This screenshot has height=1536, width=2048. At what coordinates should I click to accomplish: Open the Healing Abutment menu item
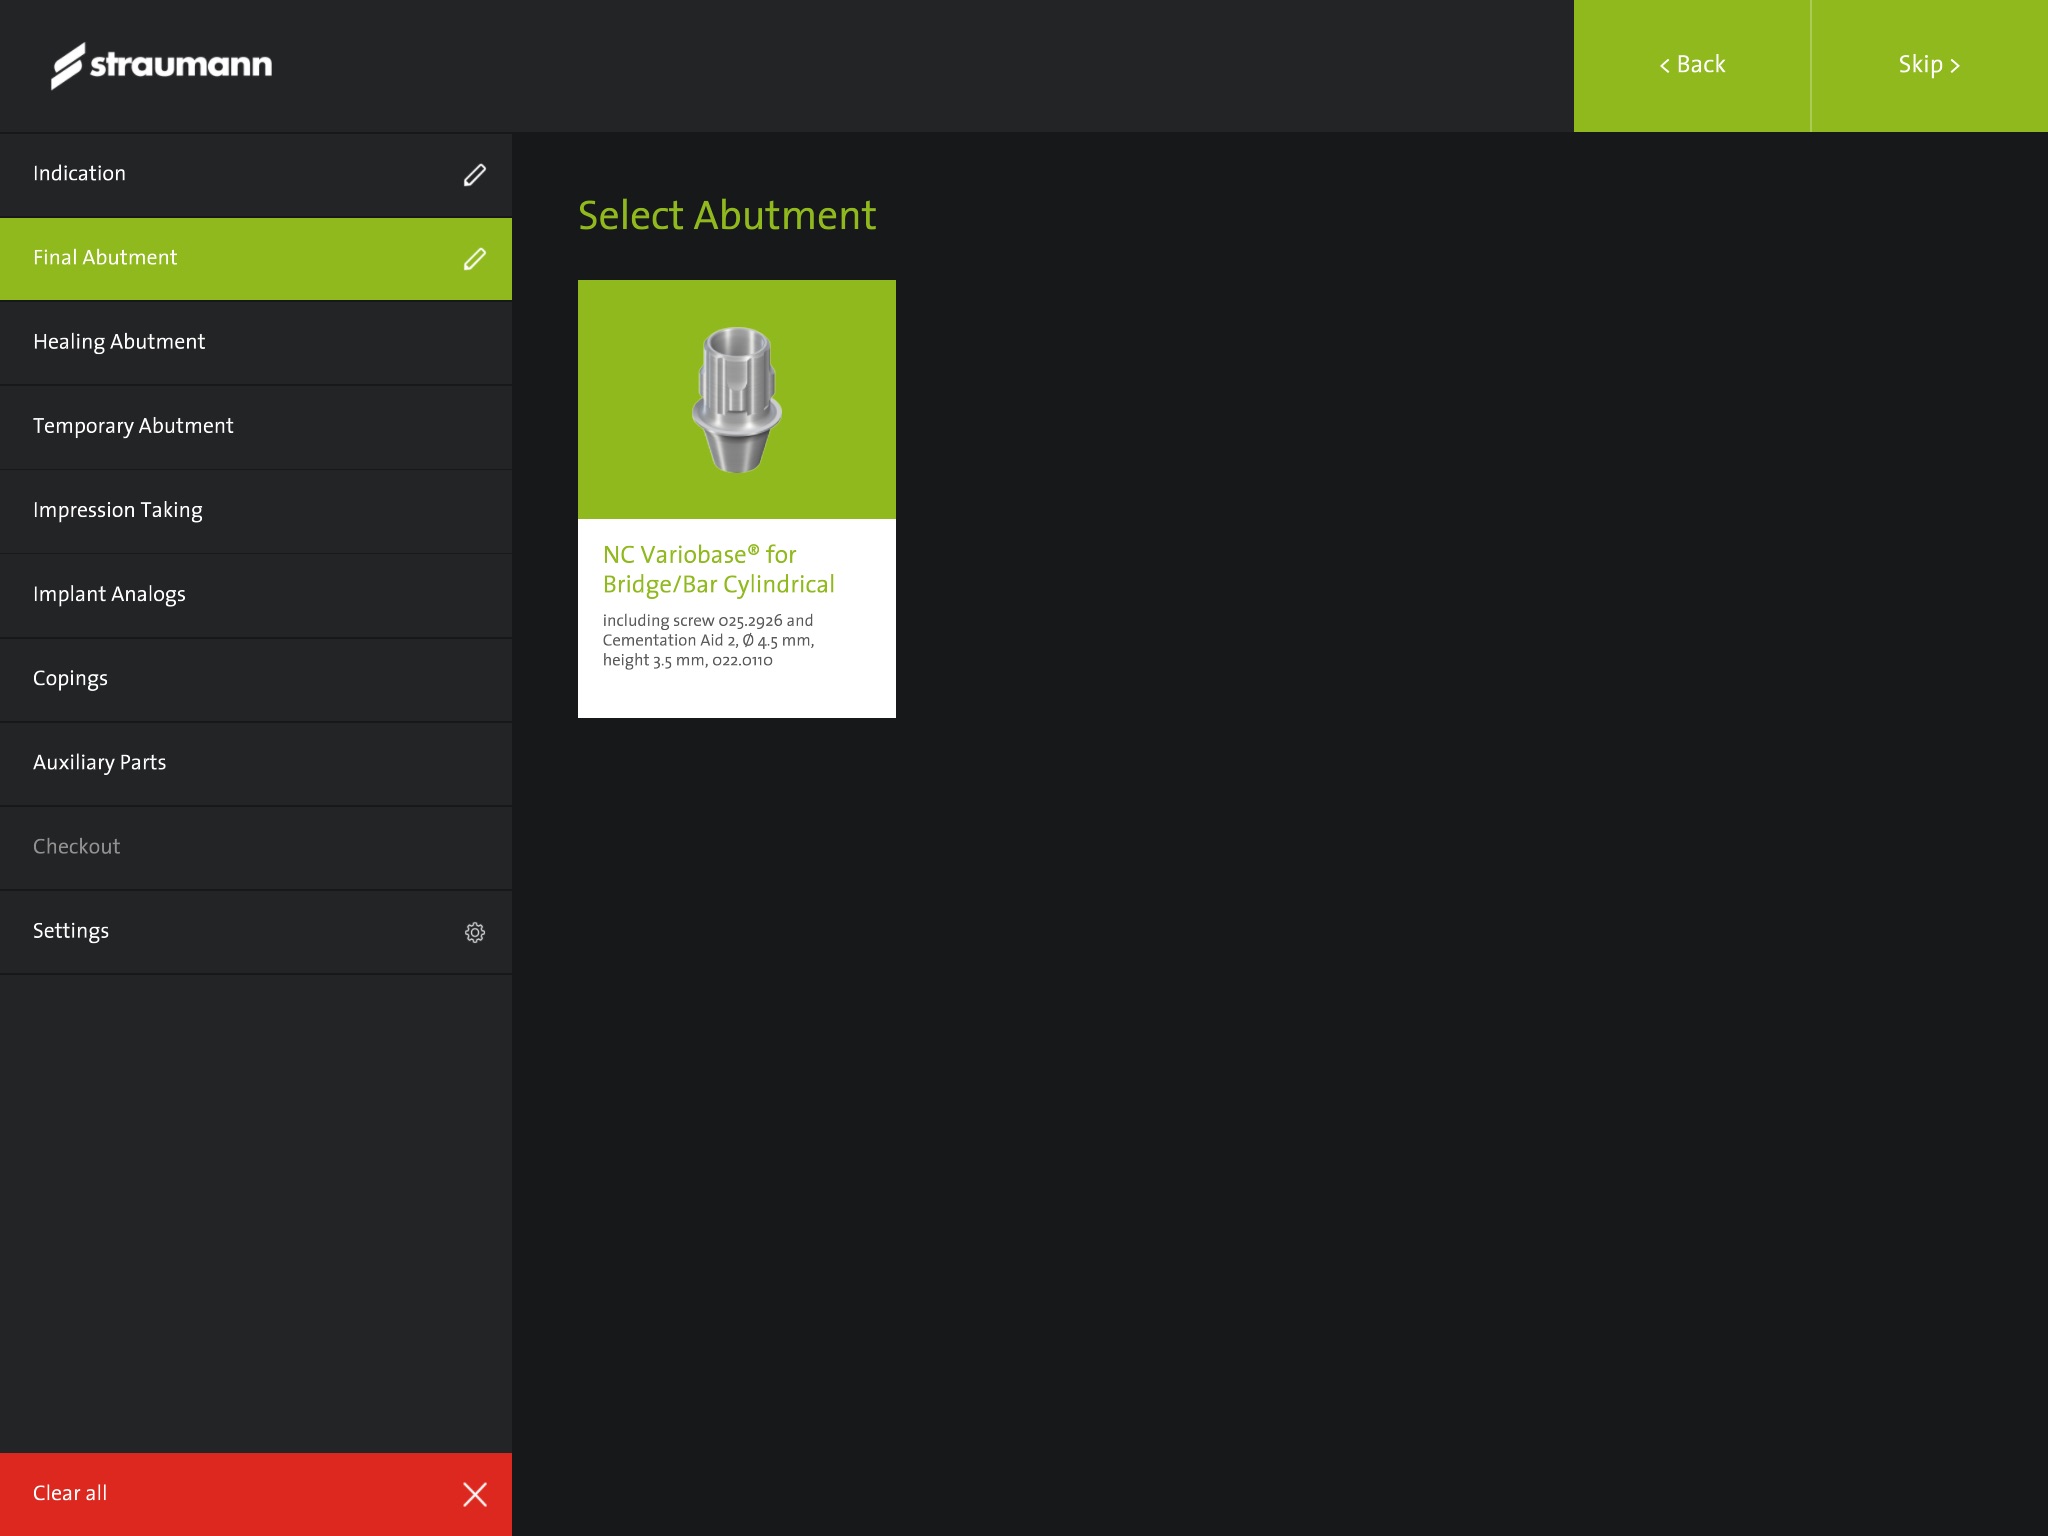(255, 342)
